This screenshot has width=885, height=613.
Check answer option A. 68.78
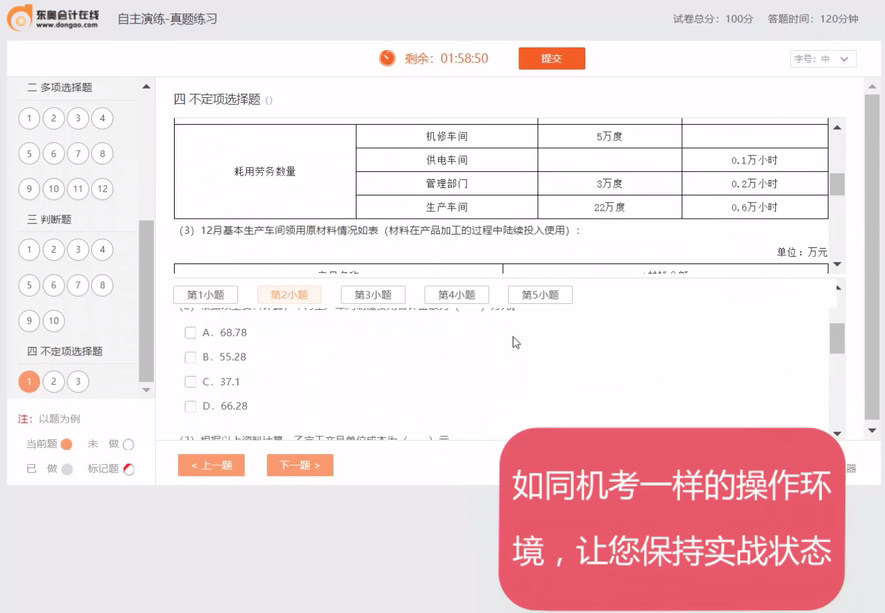pyautogui.click(x=190, y=332)
